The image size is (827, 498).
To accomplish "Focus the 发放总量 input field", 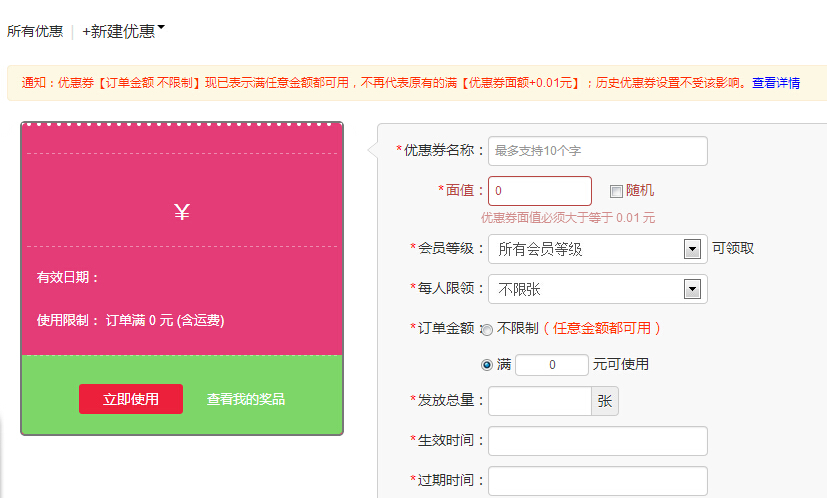I will pos(540,401).
